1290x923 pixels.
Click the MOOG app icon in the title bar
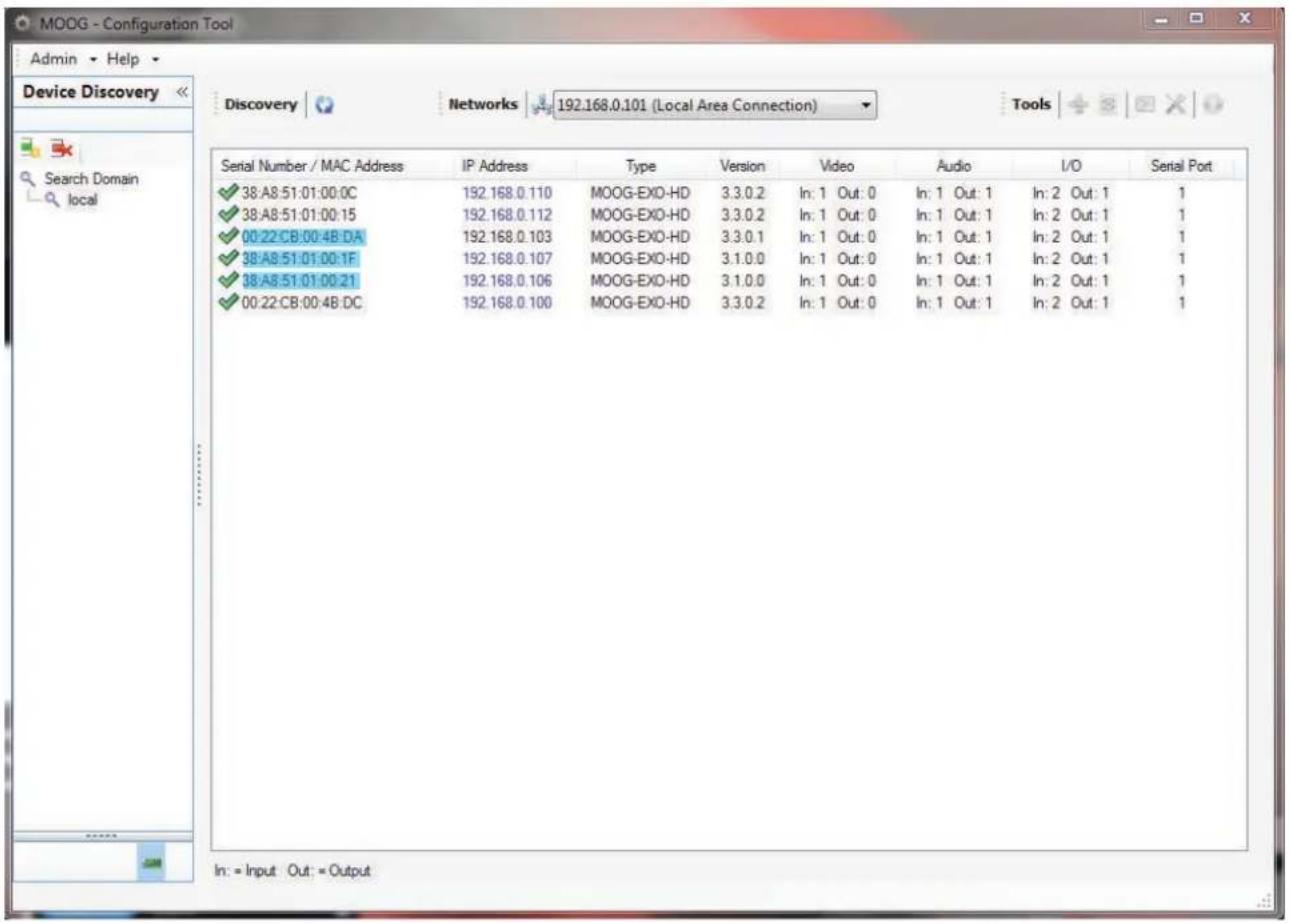tap(24, 23)
